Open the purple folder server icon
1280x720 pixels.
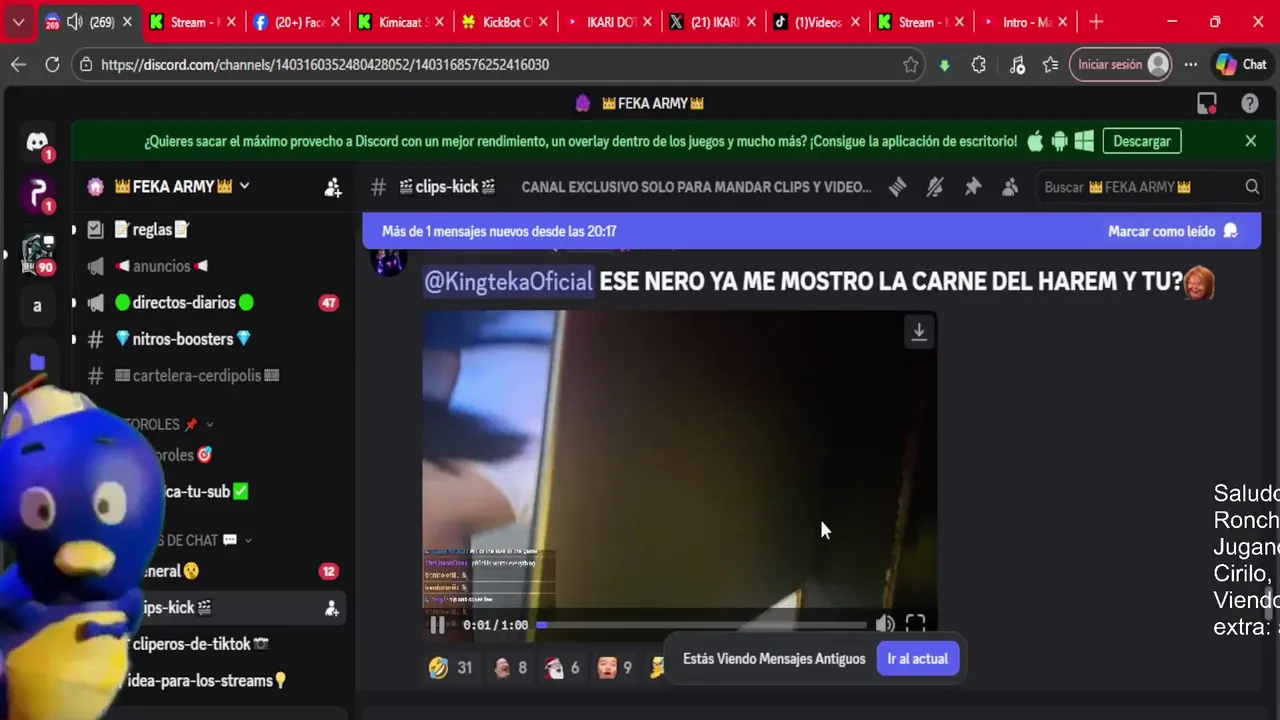[x=37, y=362]
